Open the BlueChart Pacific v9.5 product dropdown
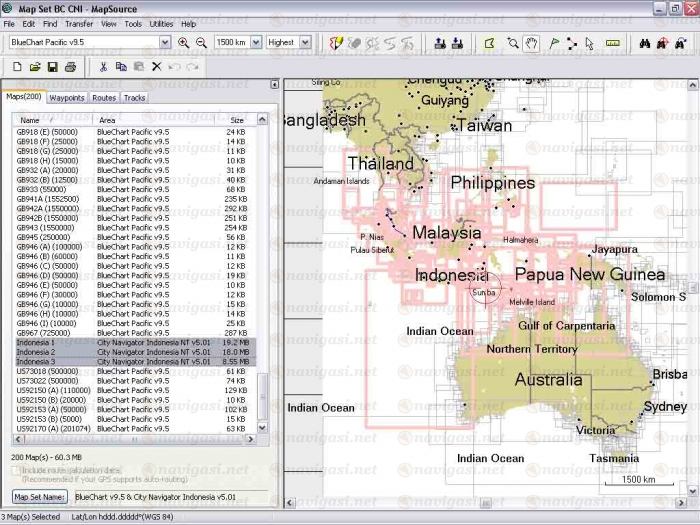Viewport: 700px width, 525px height. 164,43
